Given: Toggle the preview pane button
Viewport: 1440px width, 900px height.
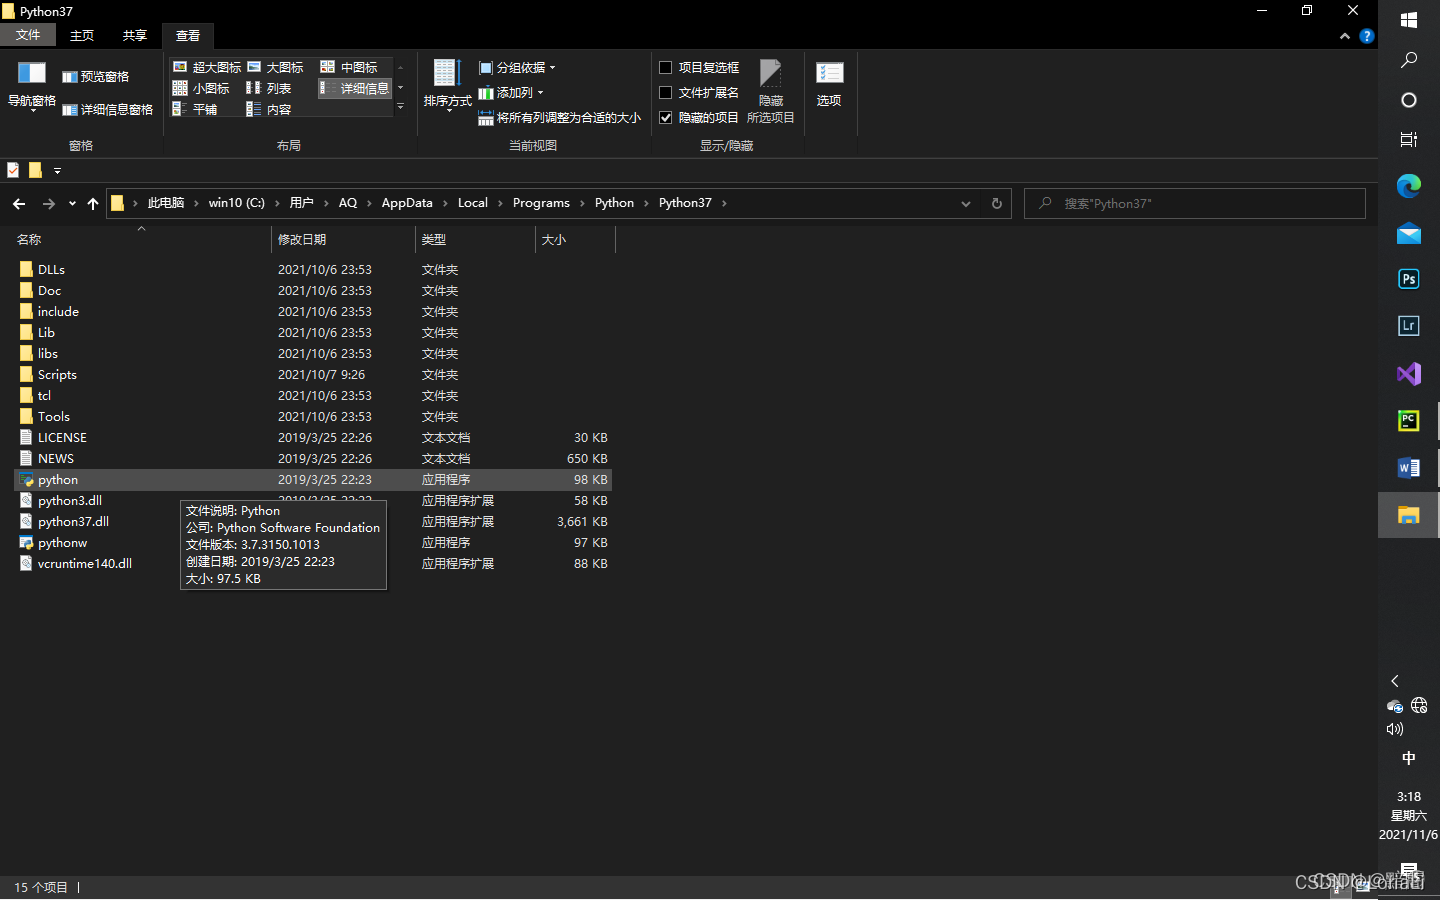Looking at the screenshot, I should (x=96, y=77).
